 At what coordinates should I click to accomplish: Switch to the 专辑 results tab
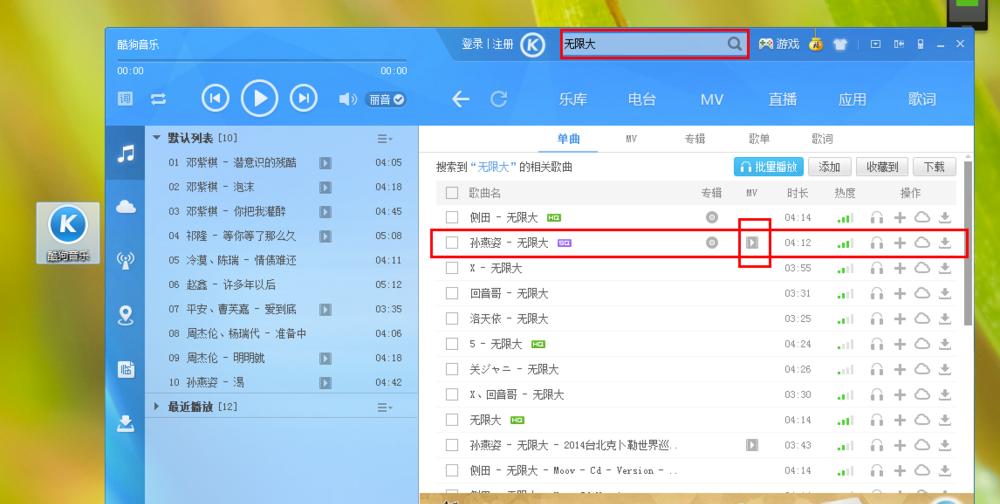(695, 138)
